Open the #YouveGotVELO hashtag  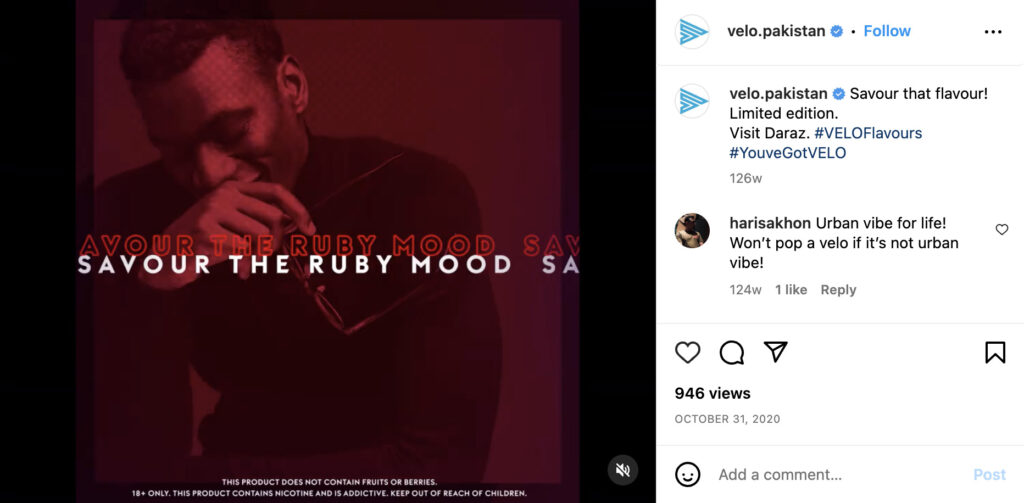click(x=788, y=153)
